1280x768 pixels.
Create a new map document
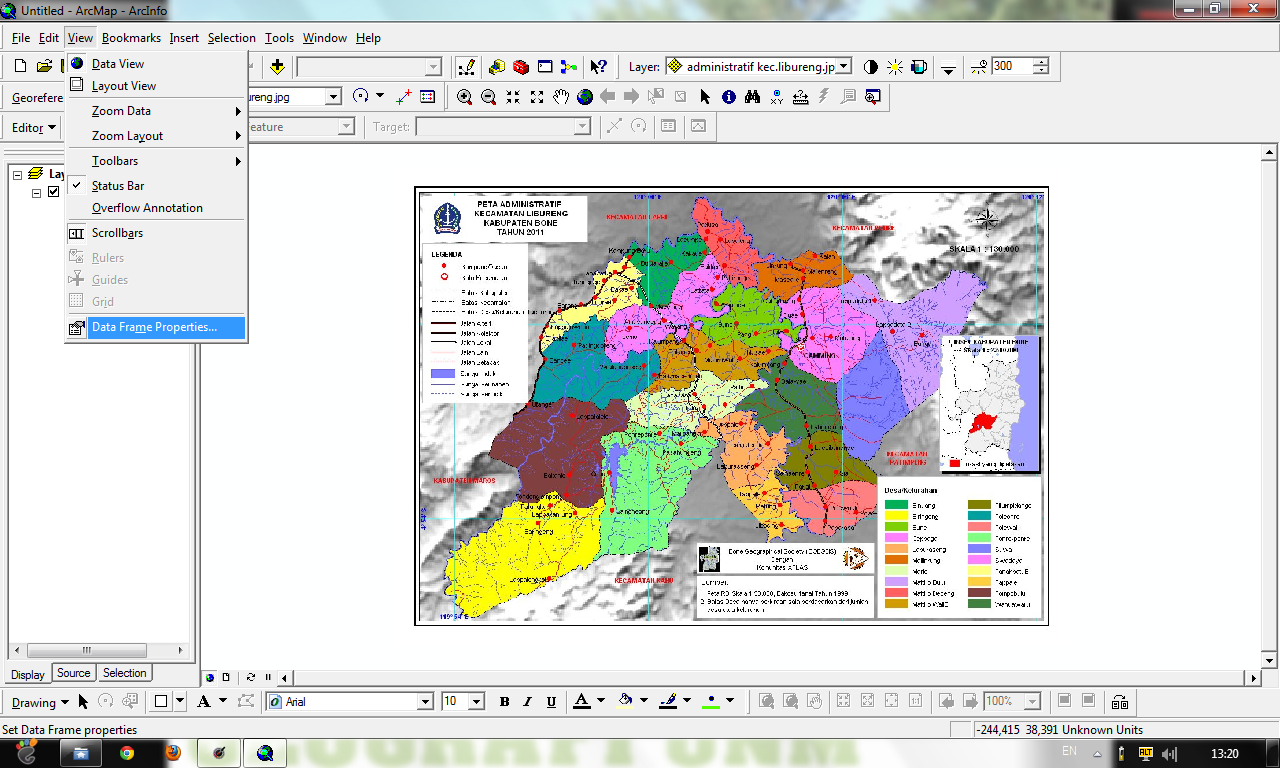[20, 67]
